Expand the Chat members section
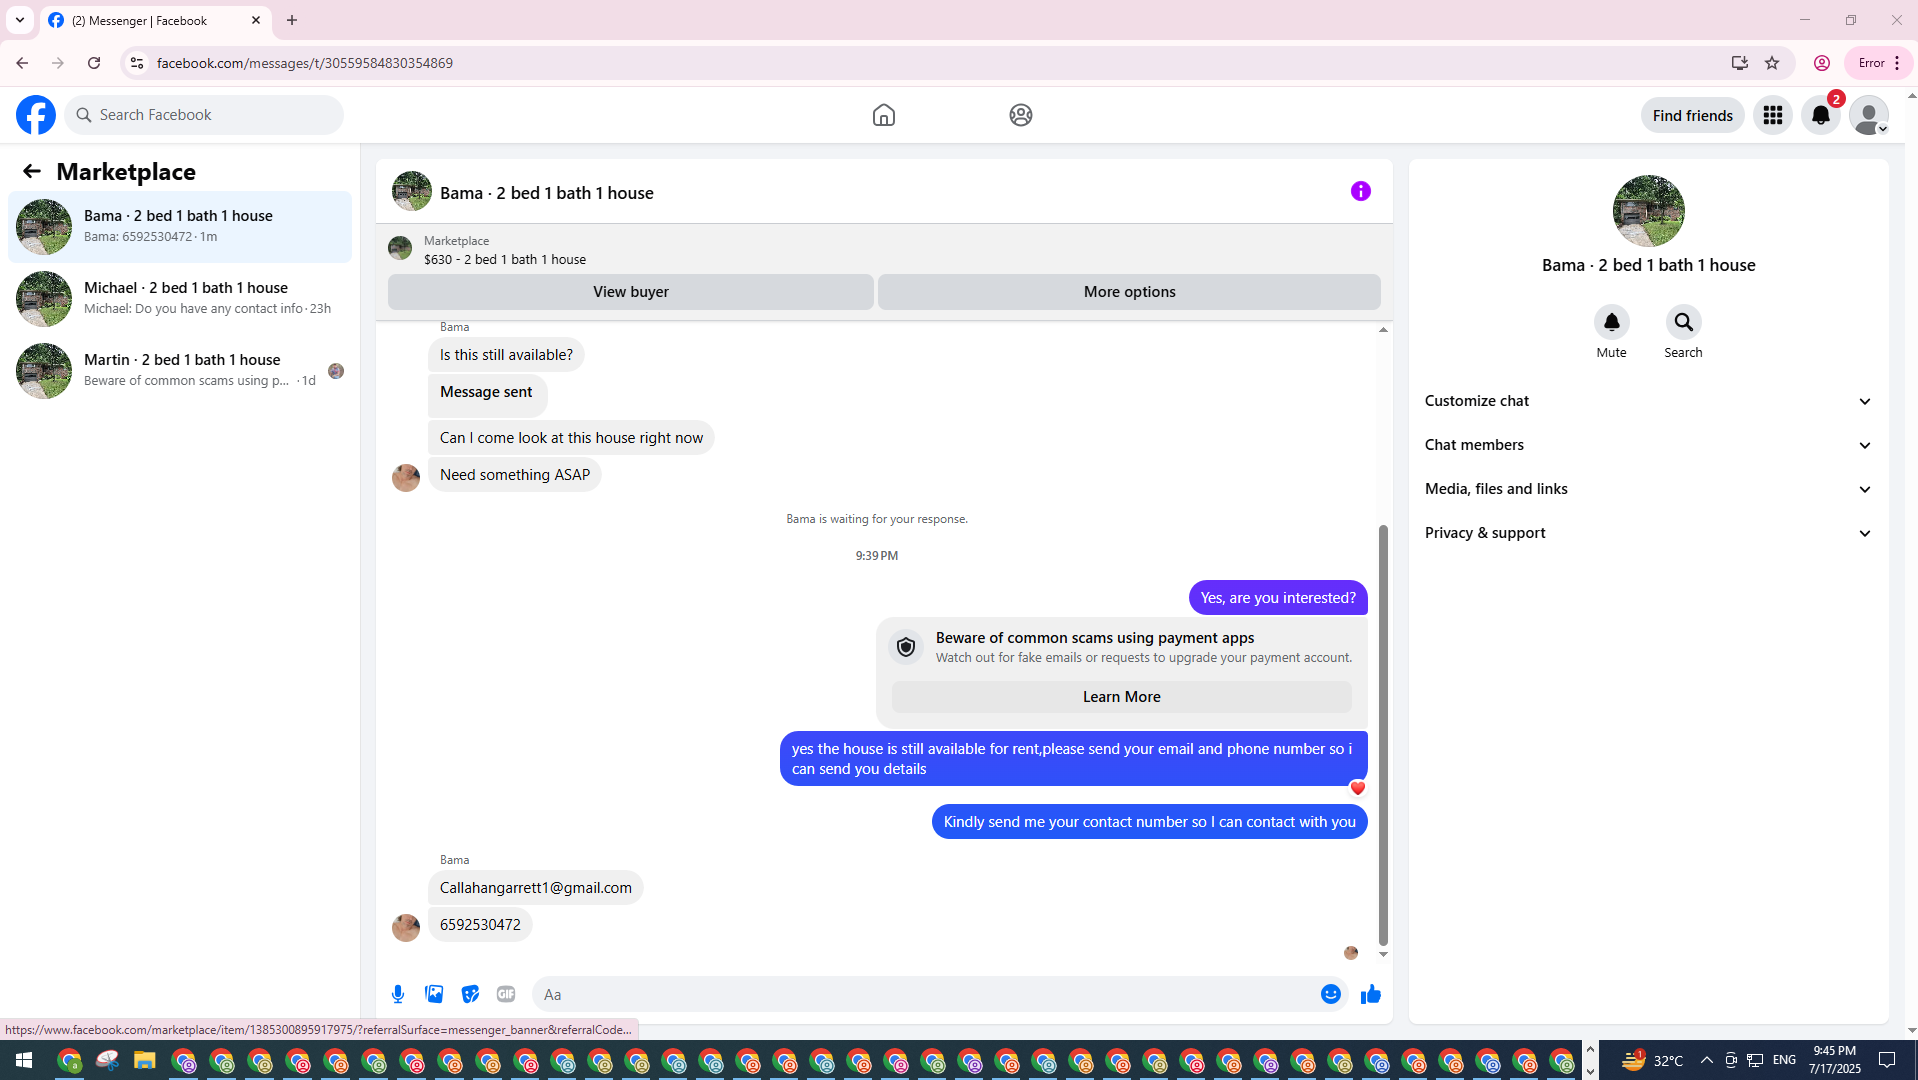This screenshot has width=1918, height=1080. 1648,445
